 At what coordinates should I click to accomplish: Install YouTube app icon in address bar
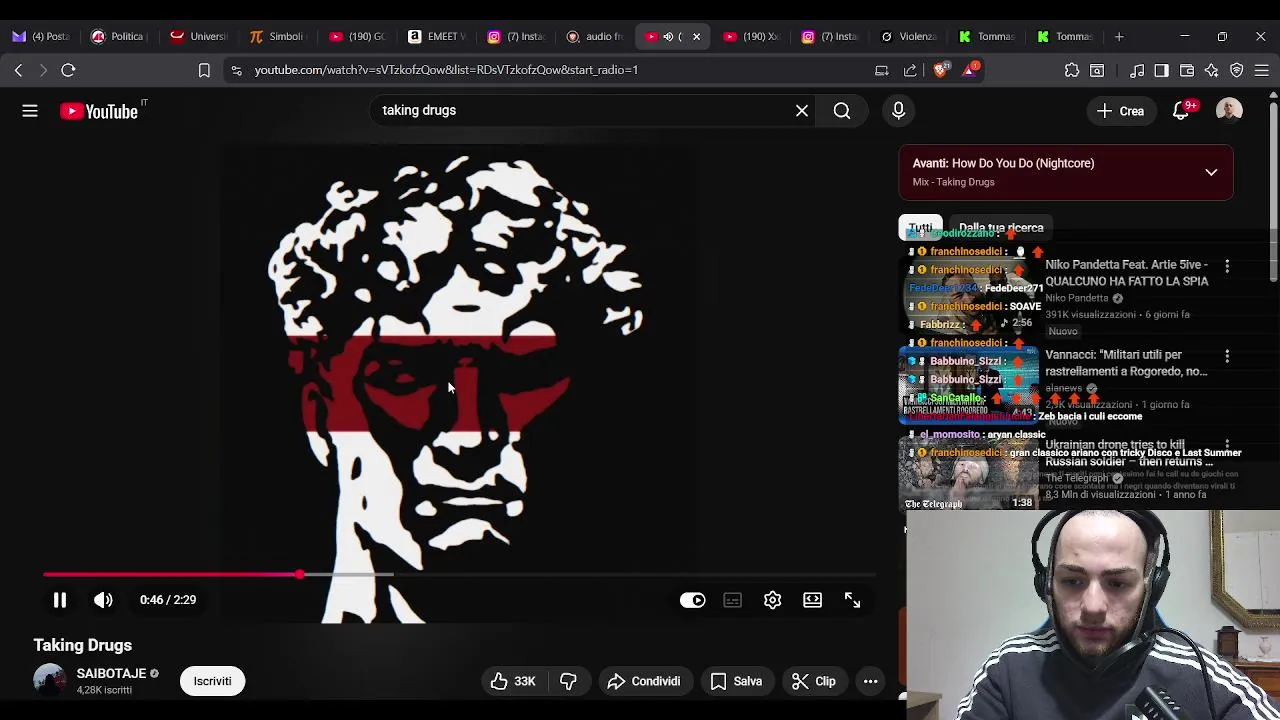(x=882, y=70)
